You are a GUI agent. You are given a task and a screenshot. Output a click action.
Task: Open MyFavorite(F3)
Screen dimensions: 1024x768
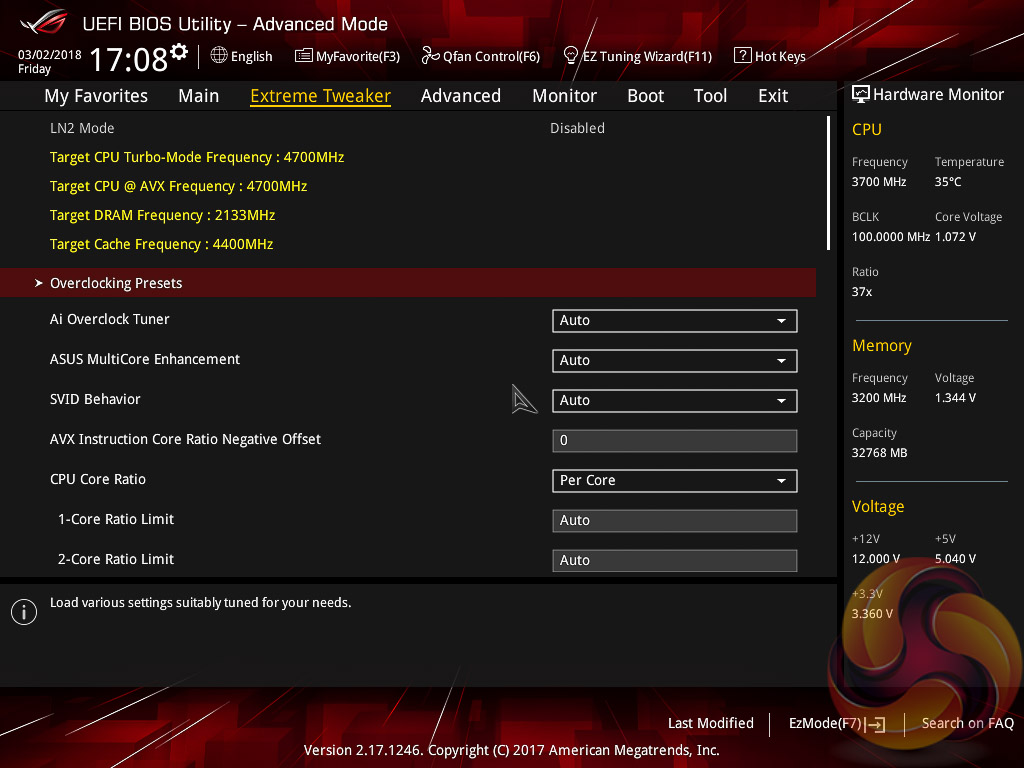point(347,56)
